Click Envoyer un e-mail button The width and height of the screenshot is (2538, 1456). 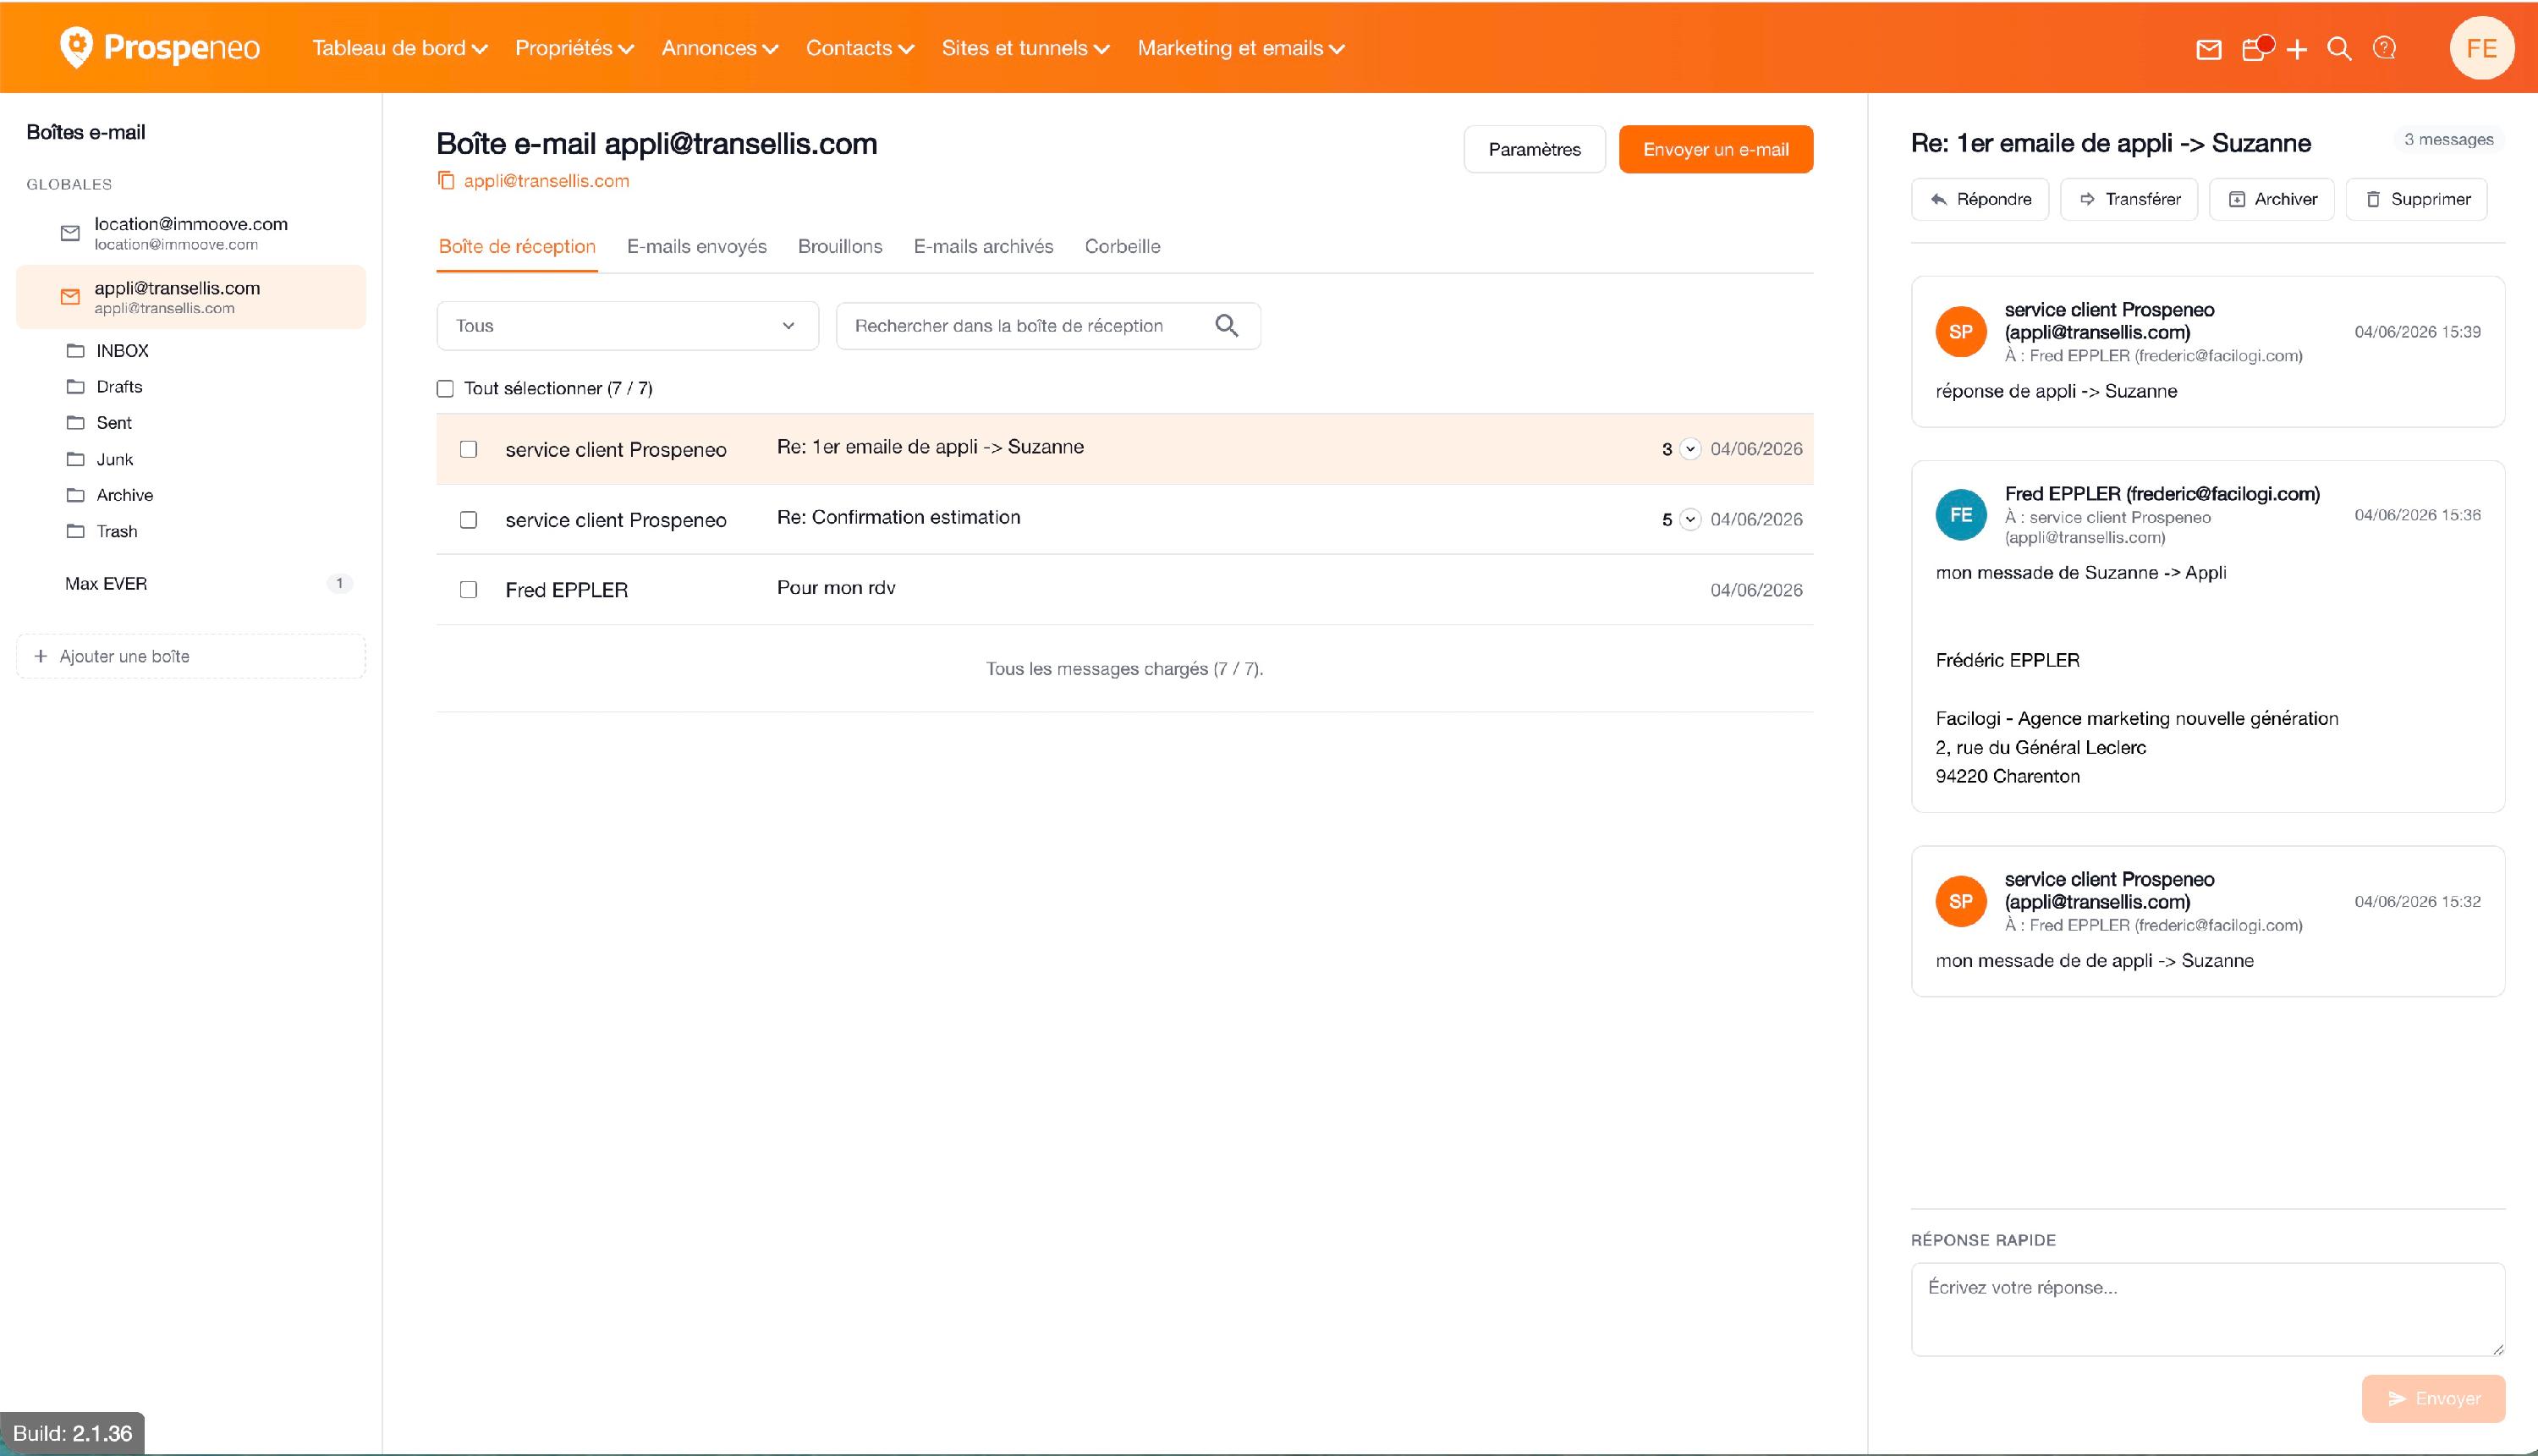1715,149
